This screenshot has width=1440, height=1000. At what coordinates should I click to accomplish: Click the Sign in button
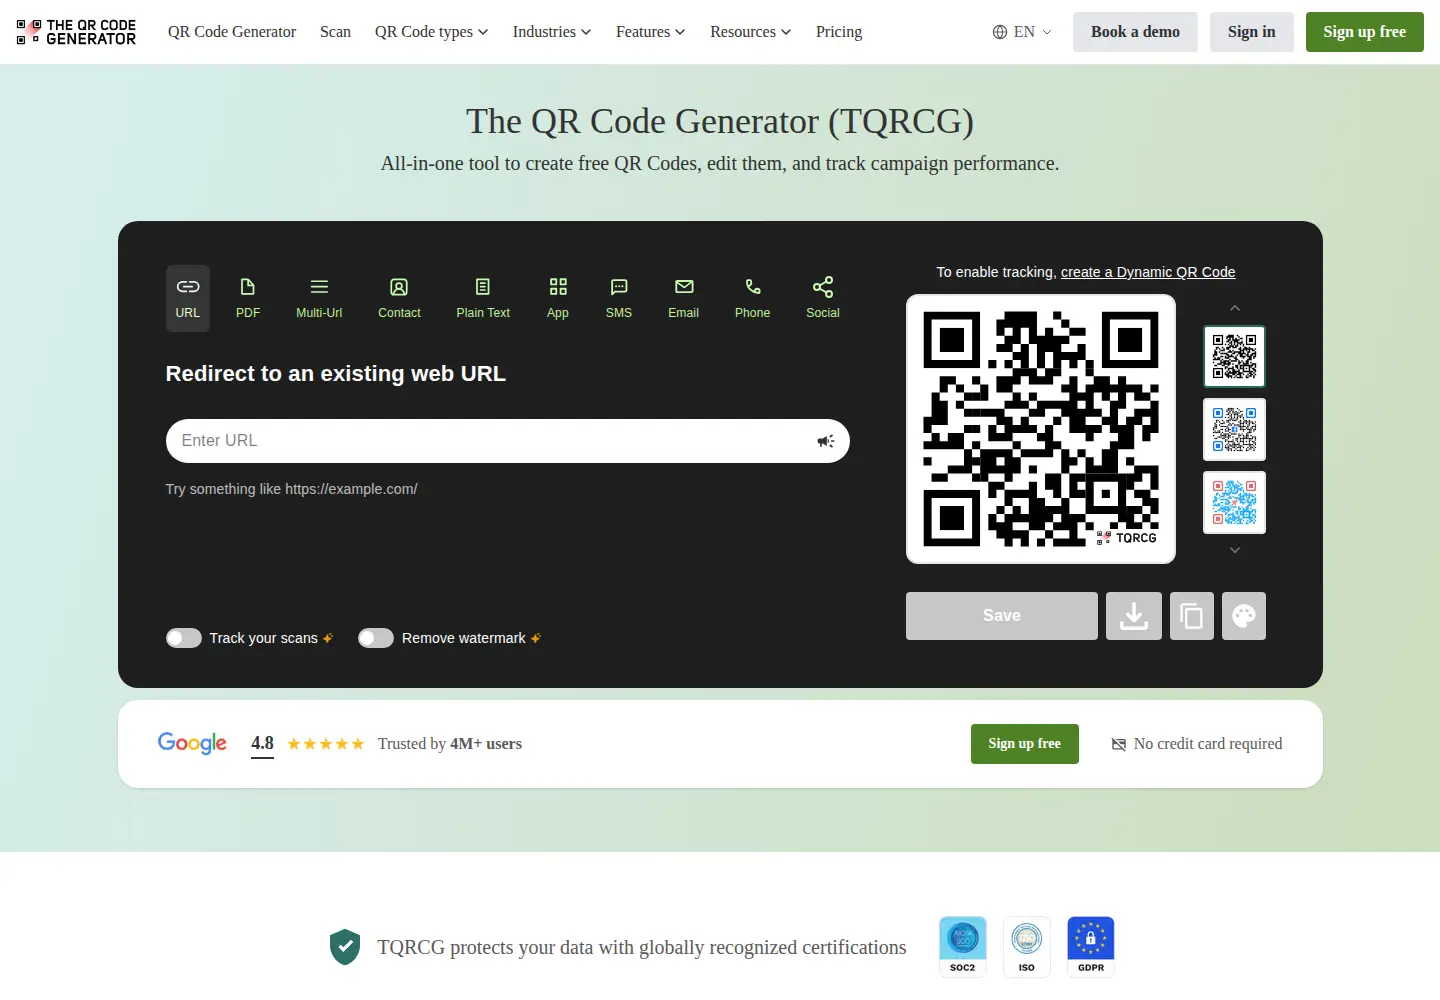(x=1252, y=32)
